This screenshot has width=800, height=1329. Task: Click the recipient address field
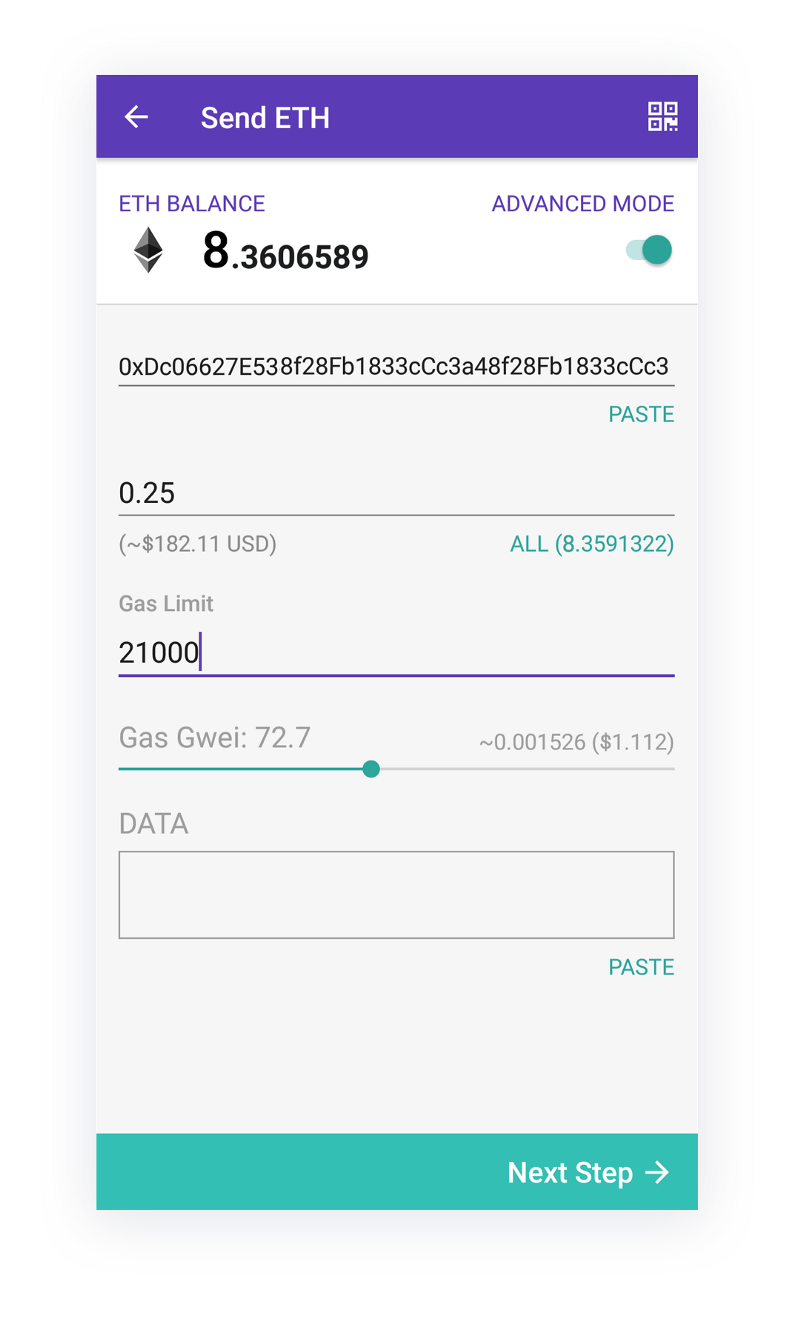pos(394,366)
